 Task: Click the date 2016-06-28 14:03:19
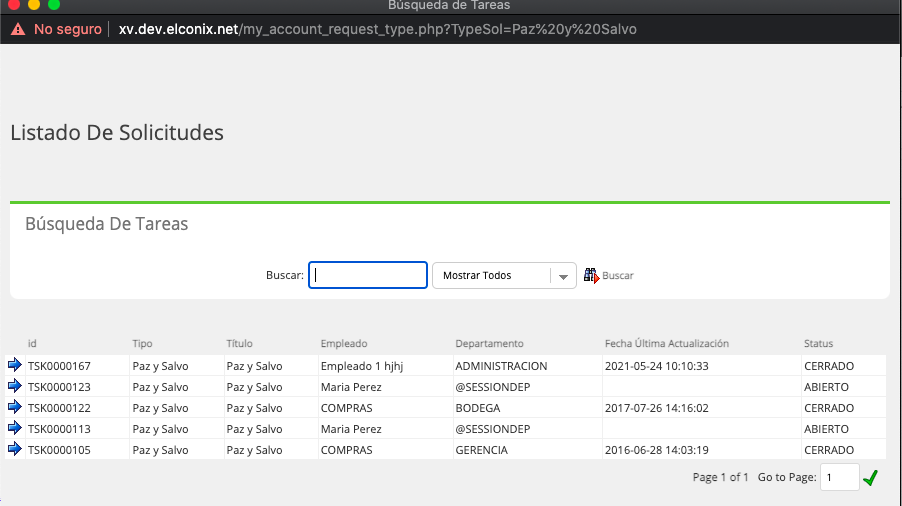[x=656, y=450]
